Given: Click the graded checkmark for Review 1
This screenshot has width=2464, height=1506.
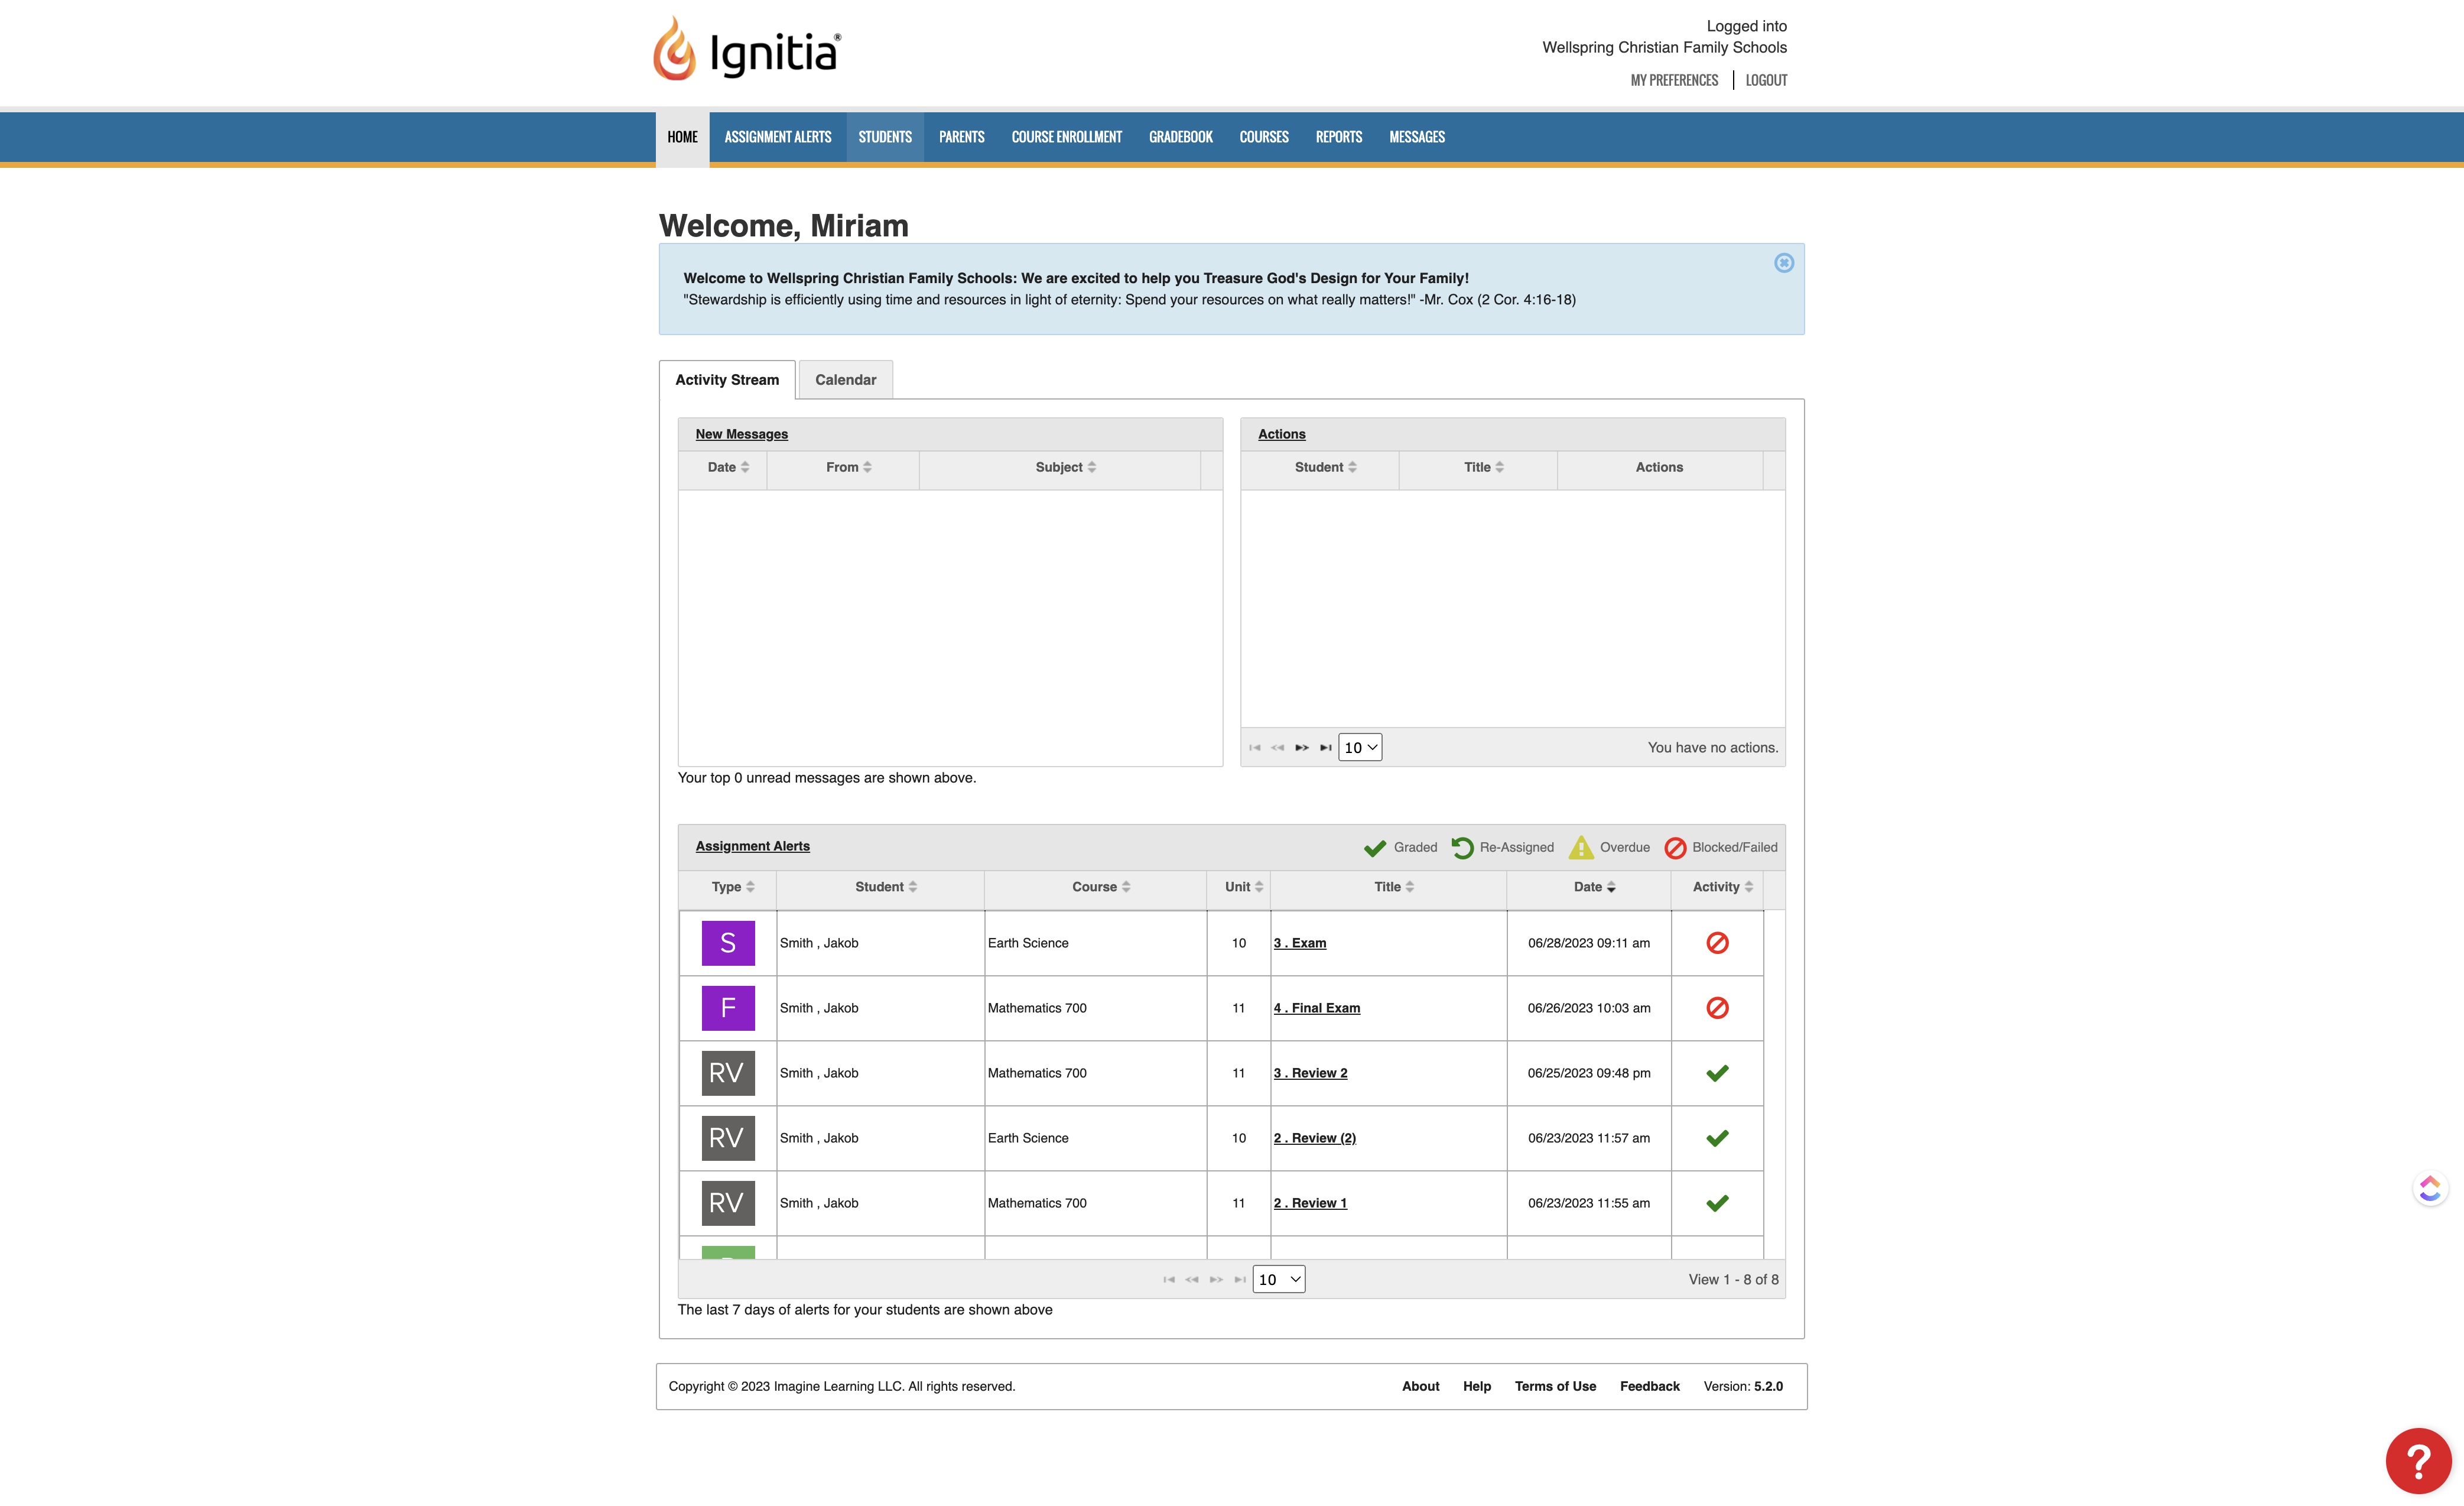Looking at the screenshot, I should coord(1717,1203).
